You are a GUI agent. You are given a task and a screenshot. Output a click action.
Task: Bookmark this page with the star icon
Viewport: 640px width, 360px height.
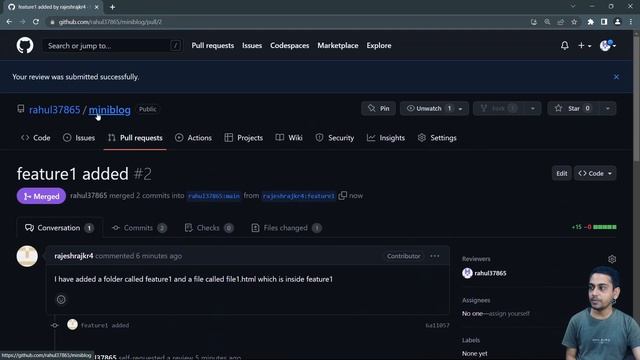pos(574,22)
